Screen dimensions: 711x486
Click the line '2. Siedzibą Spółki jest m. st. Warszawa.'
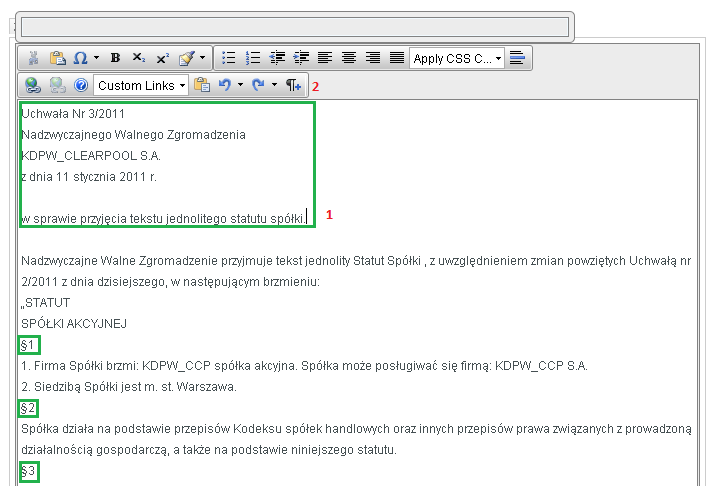pyautogui.click(x=129, y=387)
